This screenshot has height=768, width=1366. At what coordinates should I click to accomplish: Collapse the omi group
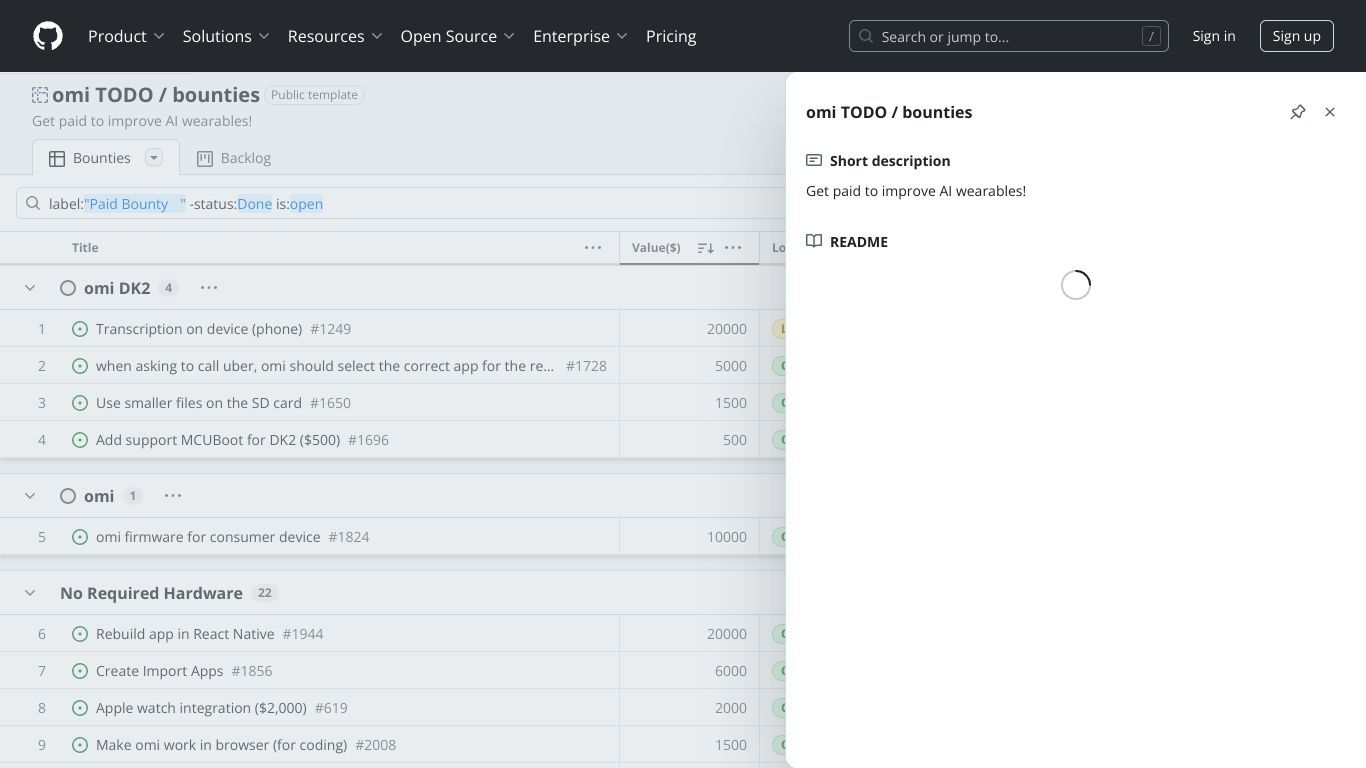pos(30,496)
